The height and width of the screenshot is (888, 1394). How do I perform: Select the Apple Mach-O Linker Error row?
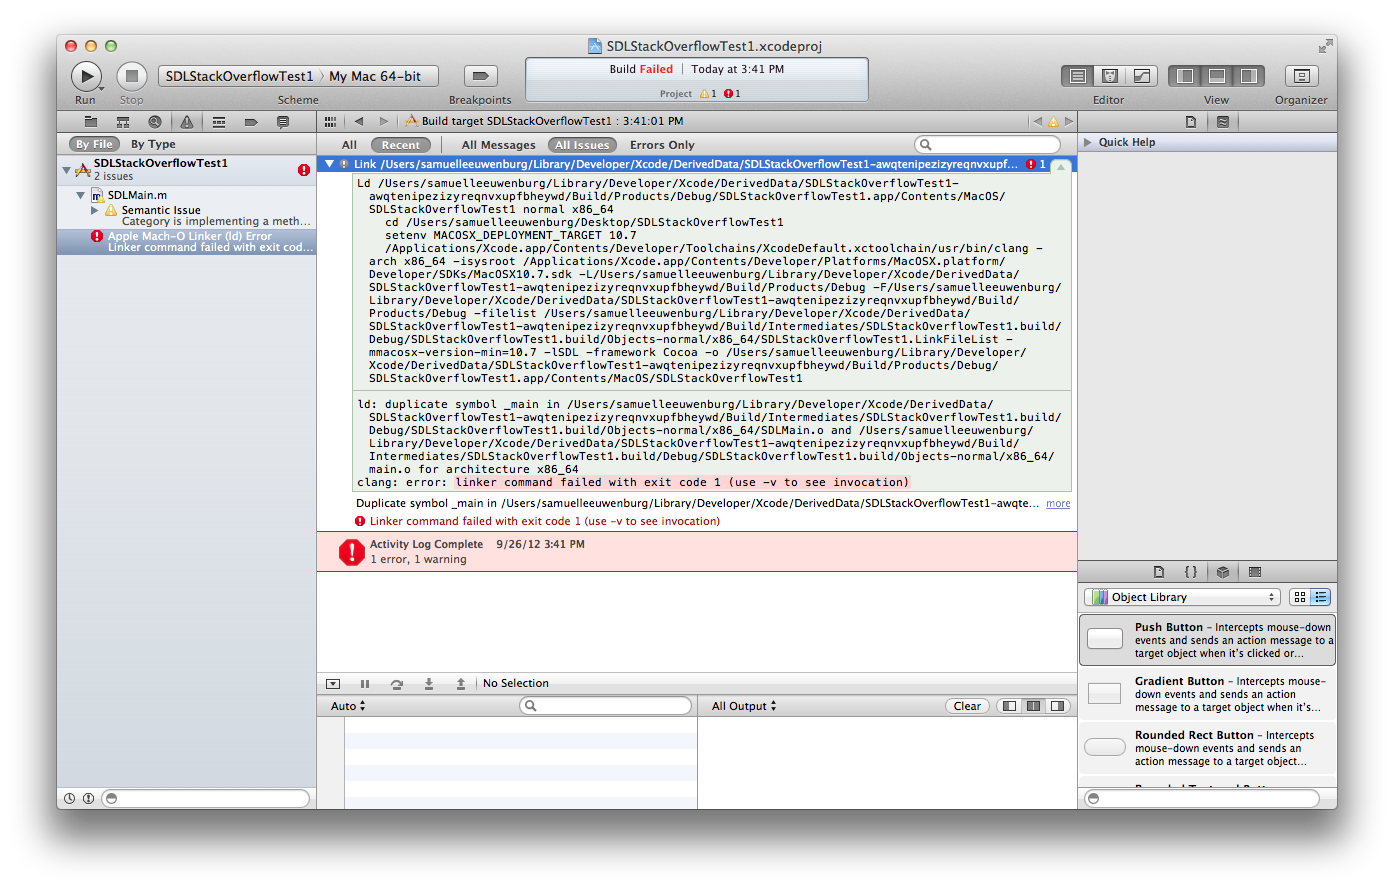(x=187, y=242)
